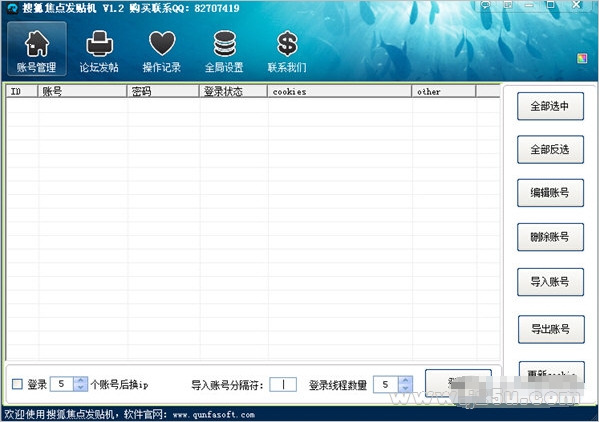Click the cookies column header
Viewport: 599px width, 422px height.
[339, 92]
